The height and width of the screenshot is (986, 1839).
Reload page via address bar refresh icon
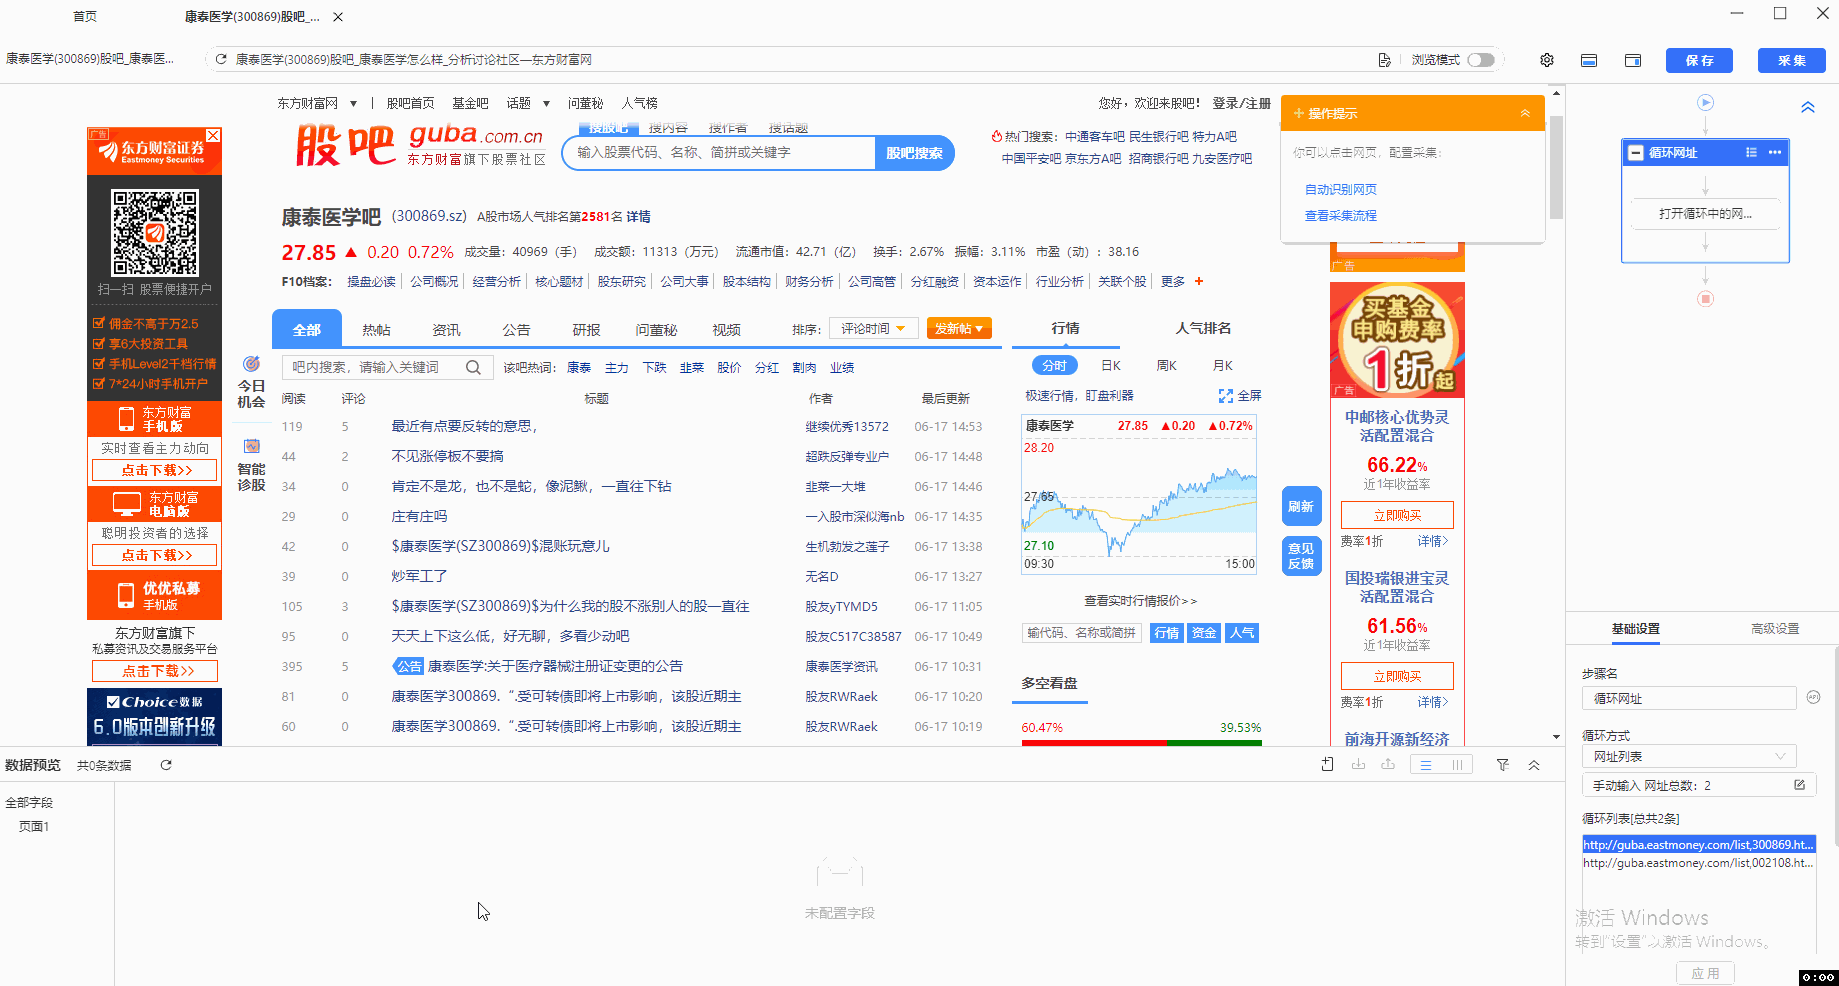[x=221, y=60]
